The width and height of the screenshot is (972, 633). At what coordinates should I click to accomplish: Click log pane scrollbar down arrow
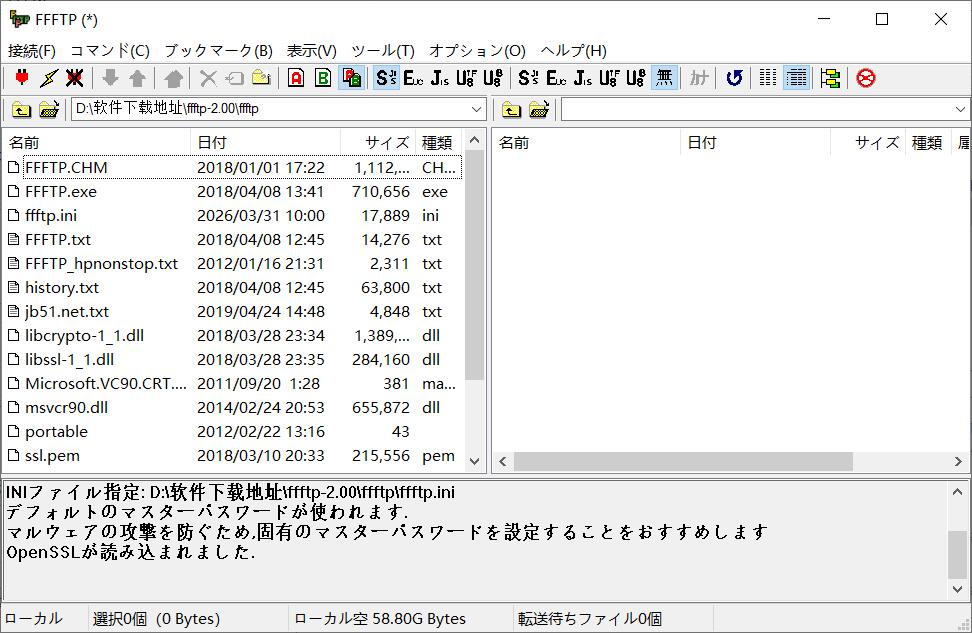click(x=958, y=589)
